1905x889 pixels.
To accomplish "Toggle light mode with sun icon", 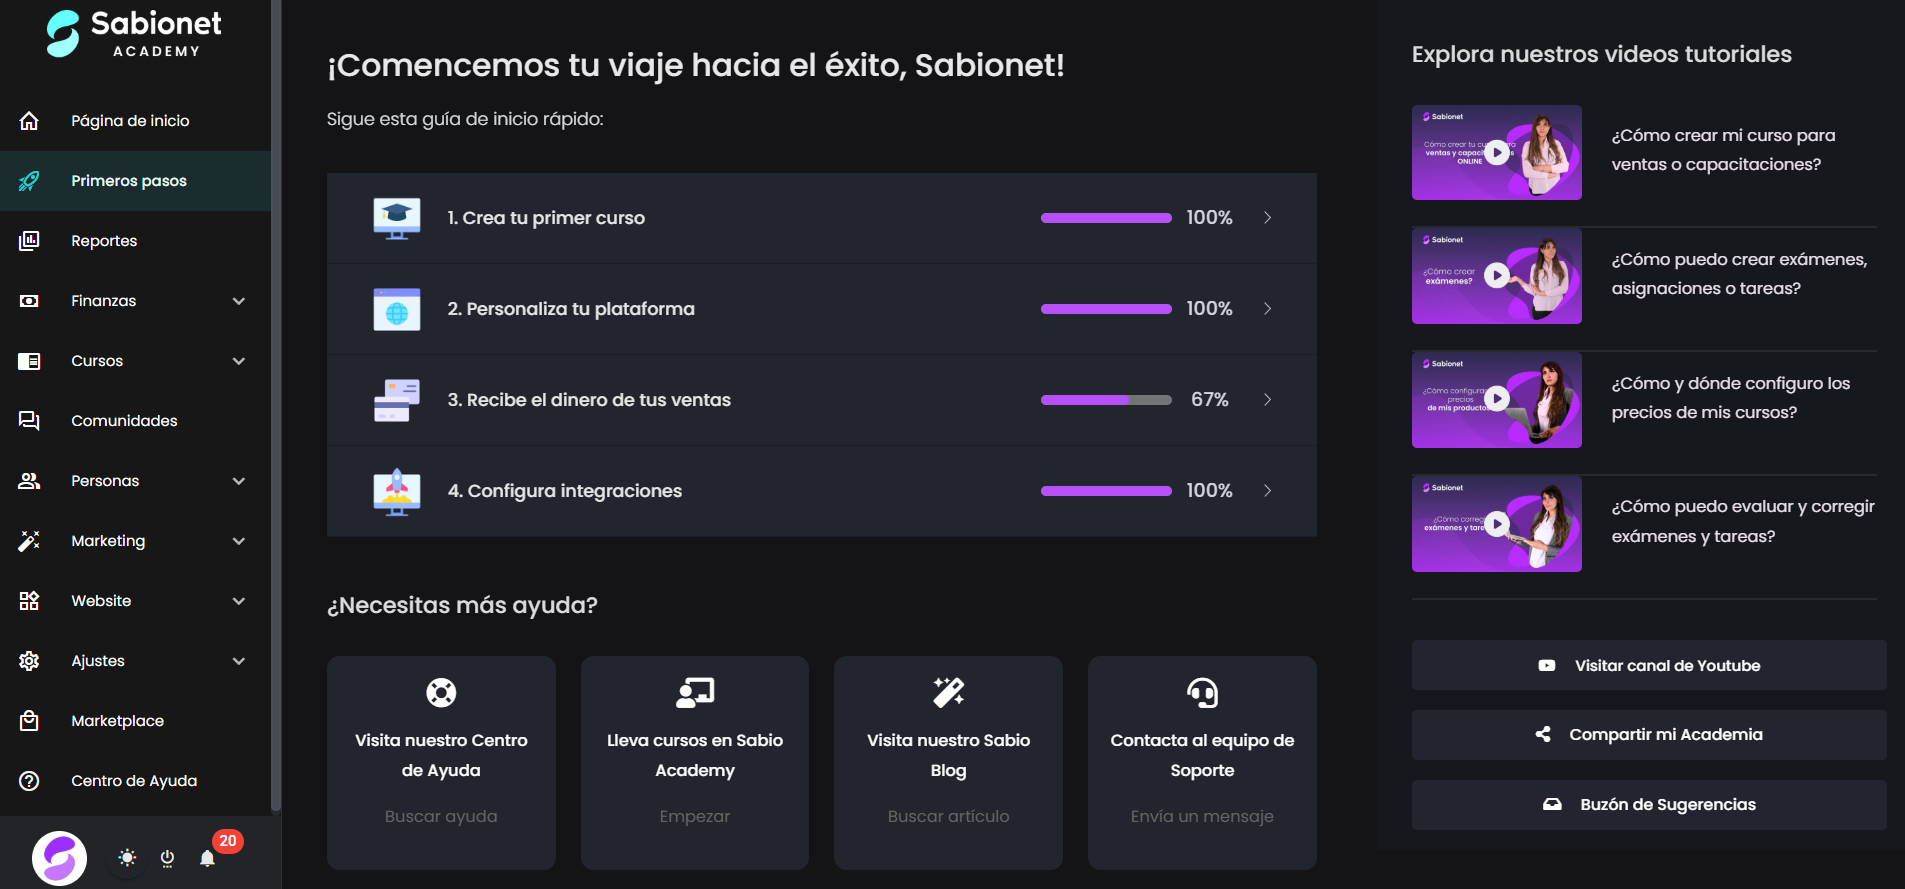I will [x=127, y=858].
